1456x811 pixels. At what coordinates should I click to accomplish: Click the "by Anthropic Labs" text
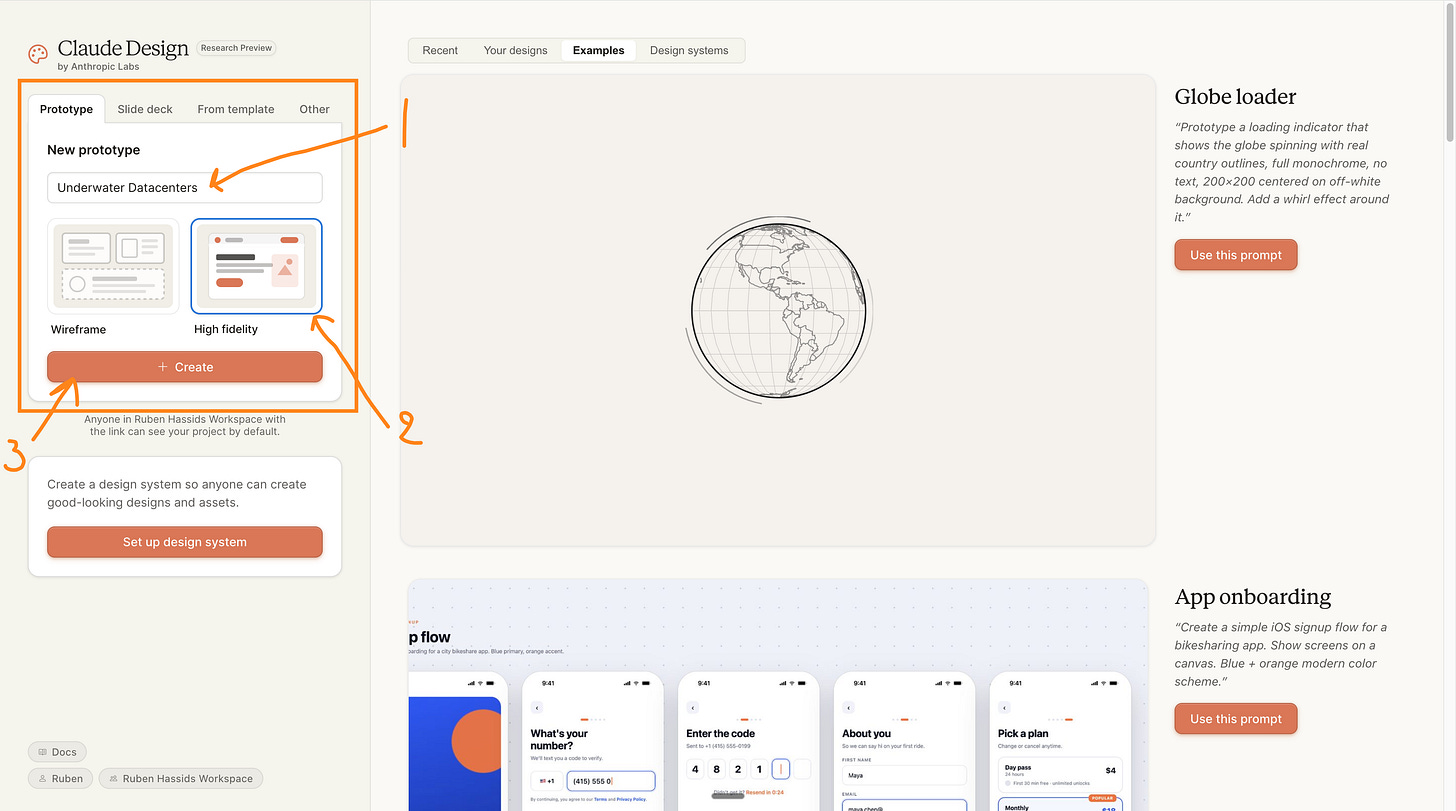point(99,67)
